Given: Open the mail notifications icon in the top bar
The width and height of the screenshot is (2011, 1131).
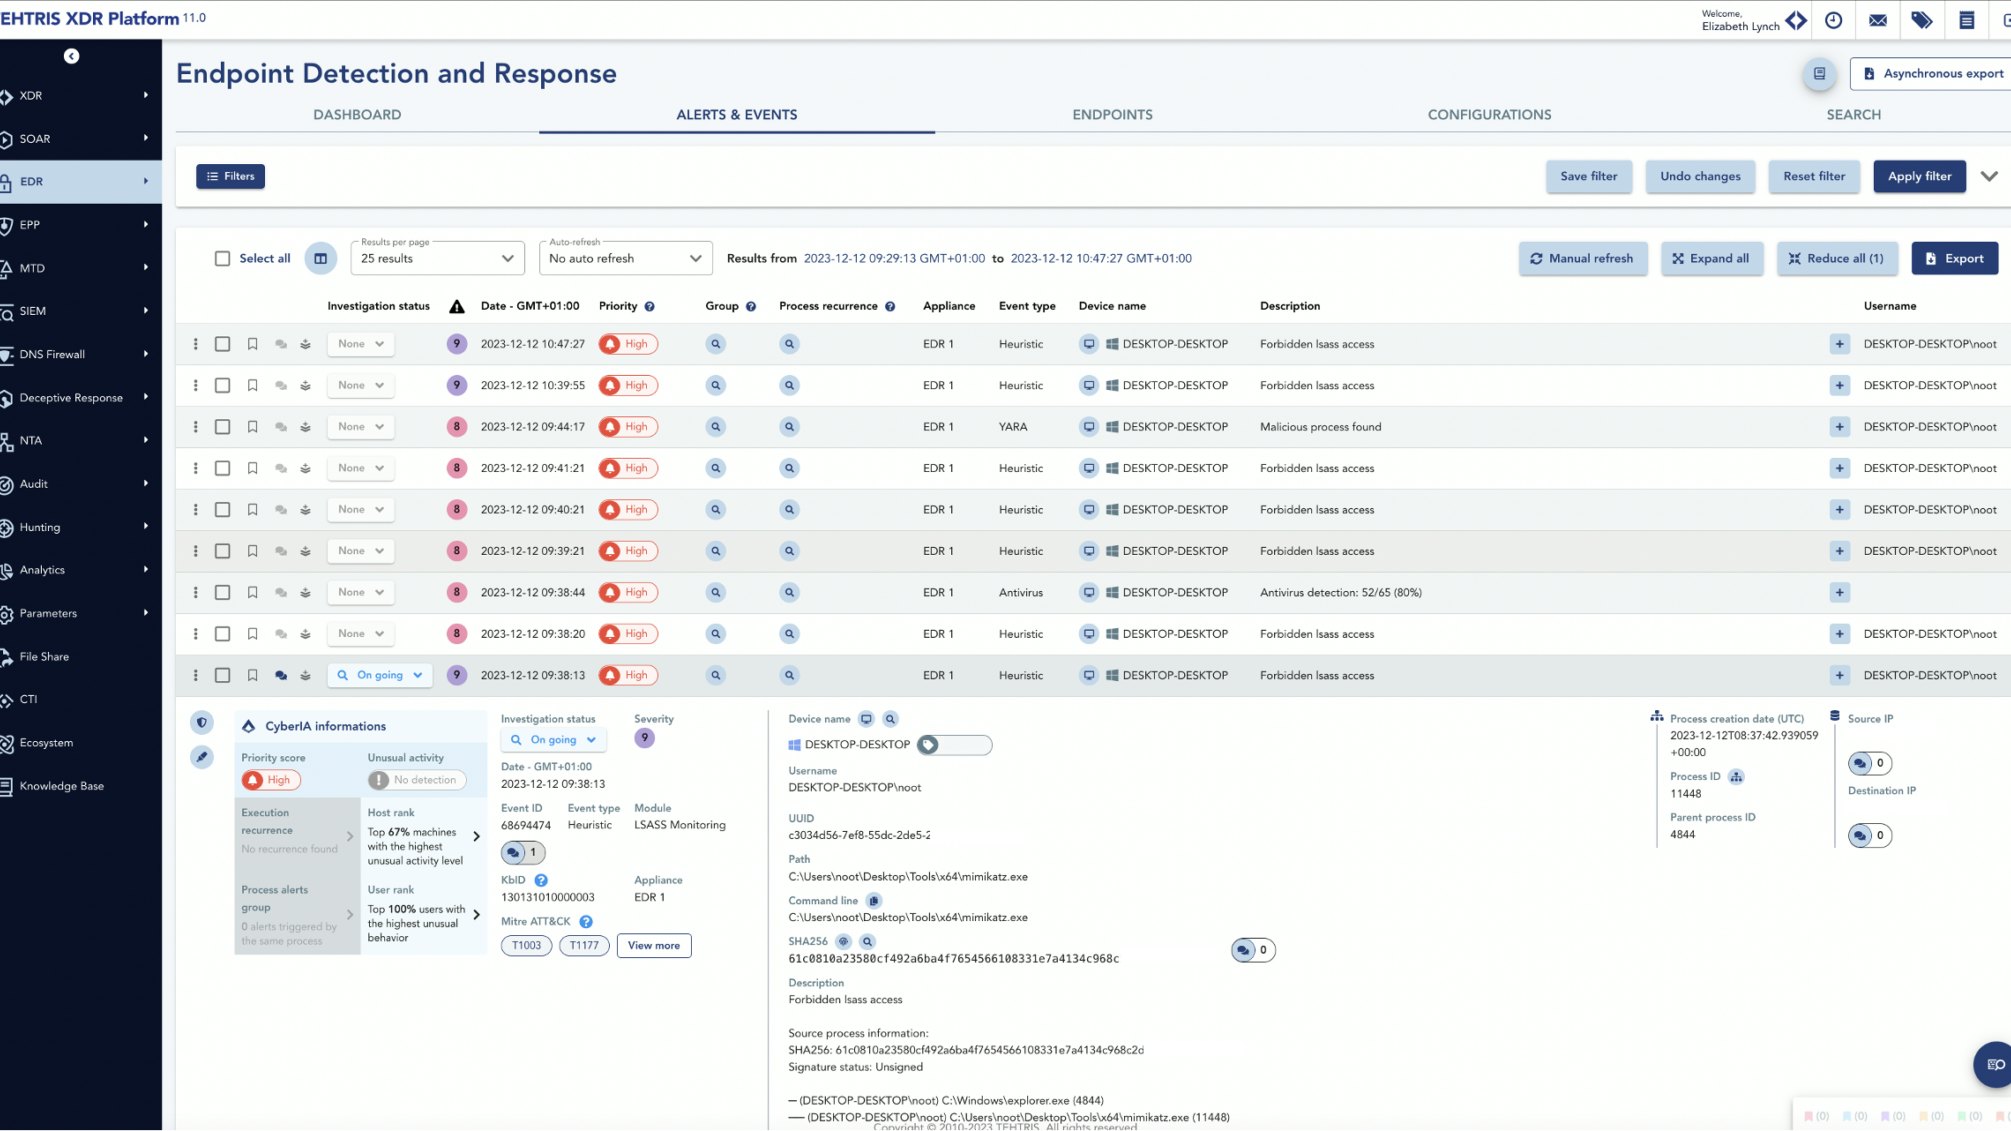Looking at the screenshot, I should 1877,20.
